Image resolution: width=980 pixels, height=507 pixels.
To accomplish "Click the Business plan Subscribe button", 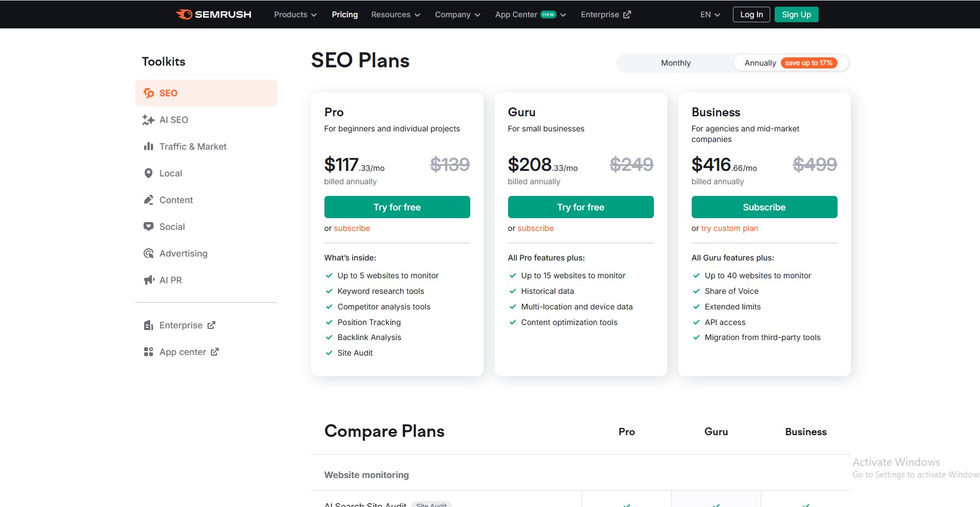I will click(764, 207).
